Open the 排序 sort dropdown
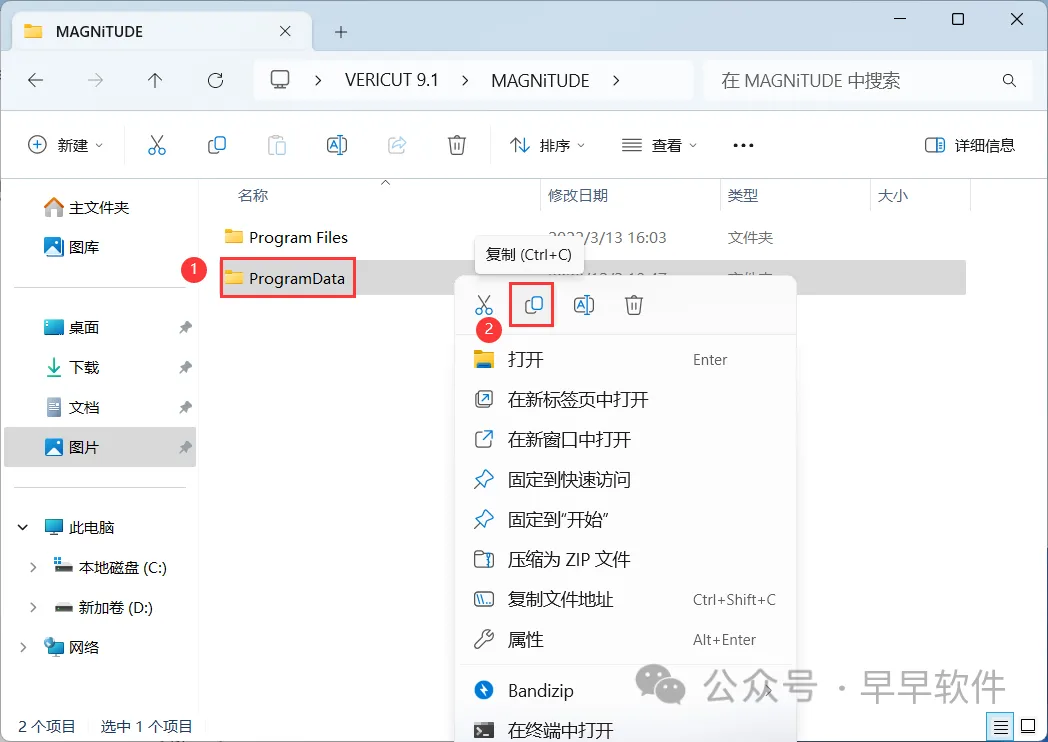The height and width of the screenshot is (742, 1048). click(x=547, y=145)
